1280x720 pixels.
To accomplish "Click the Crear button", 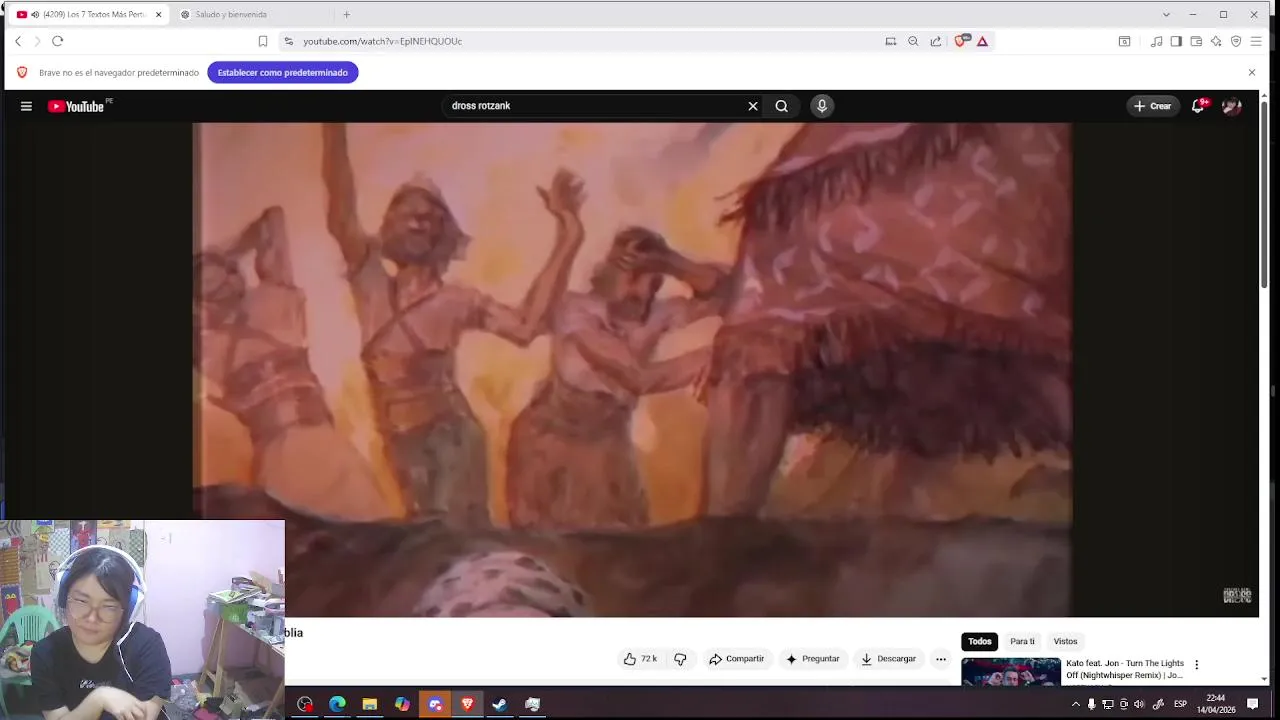I will (x=1152, y=106).
